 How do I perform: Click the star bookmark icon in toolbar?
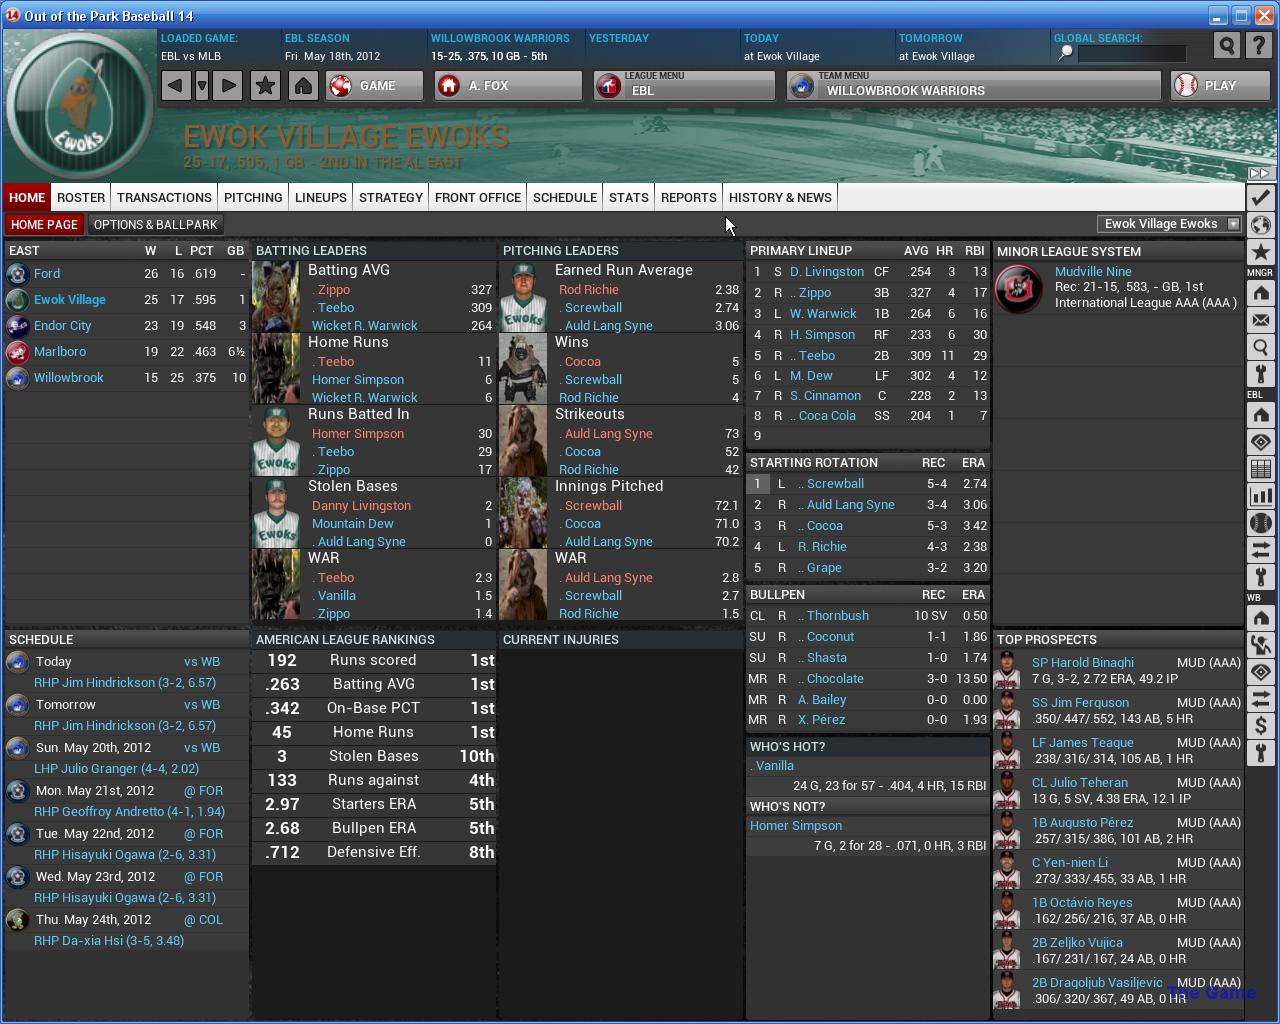265,86
